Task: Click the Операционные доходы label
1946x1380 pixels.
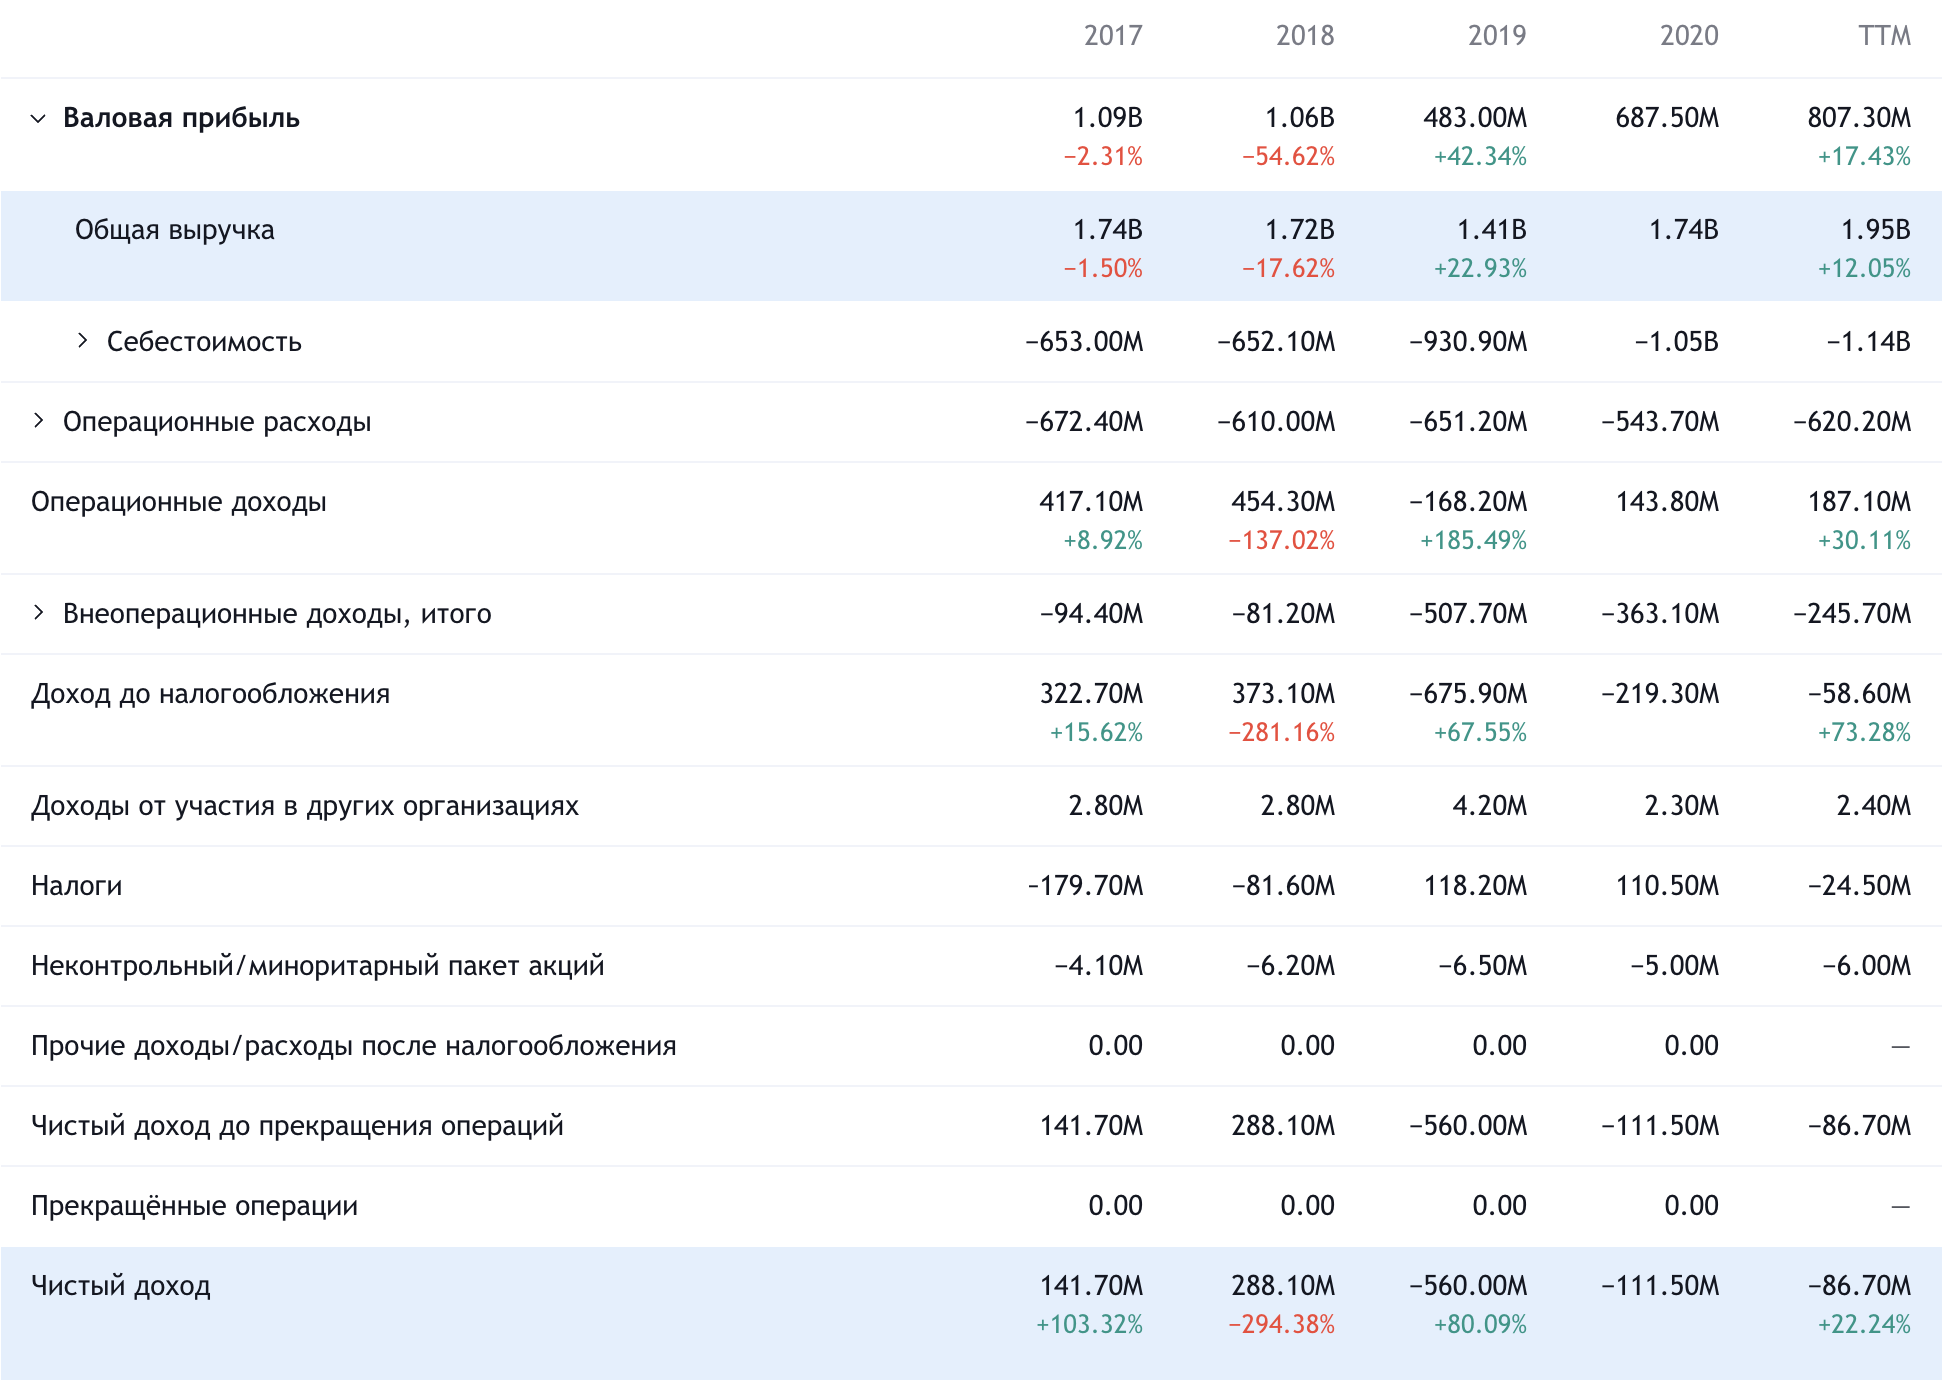Action: click(x=179, y=502)
